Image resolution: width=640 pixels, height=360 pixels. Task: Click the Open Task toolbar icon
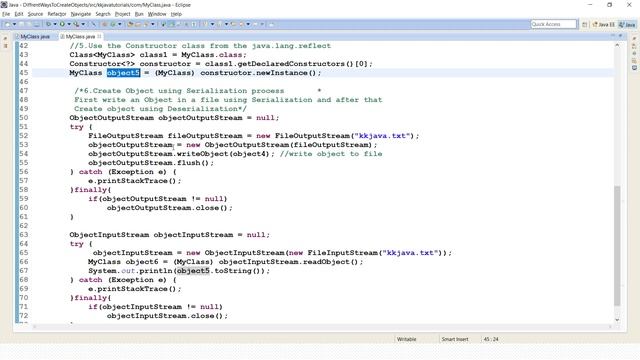138,24
